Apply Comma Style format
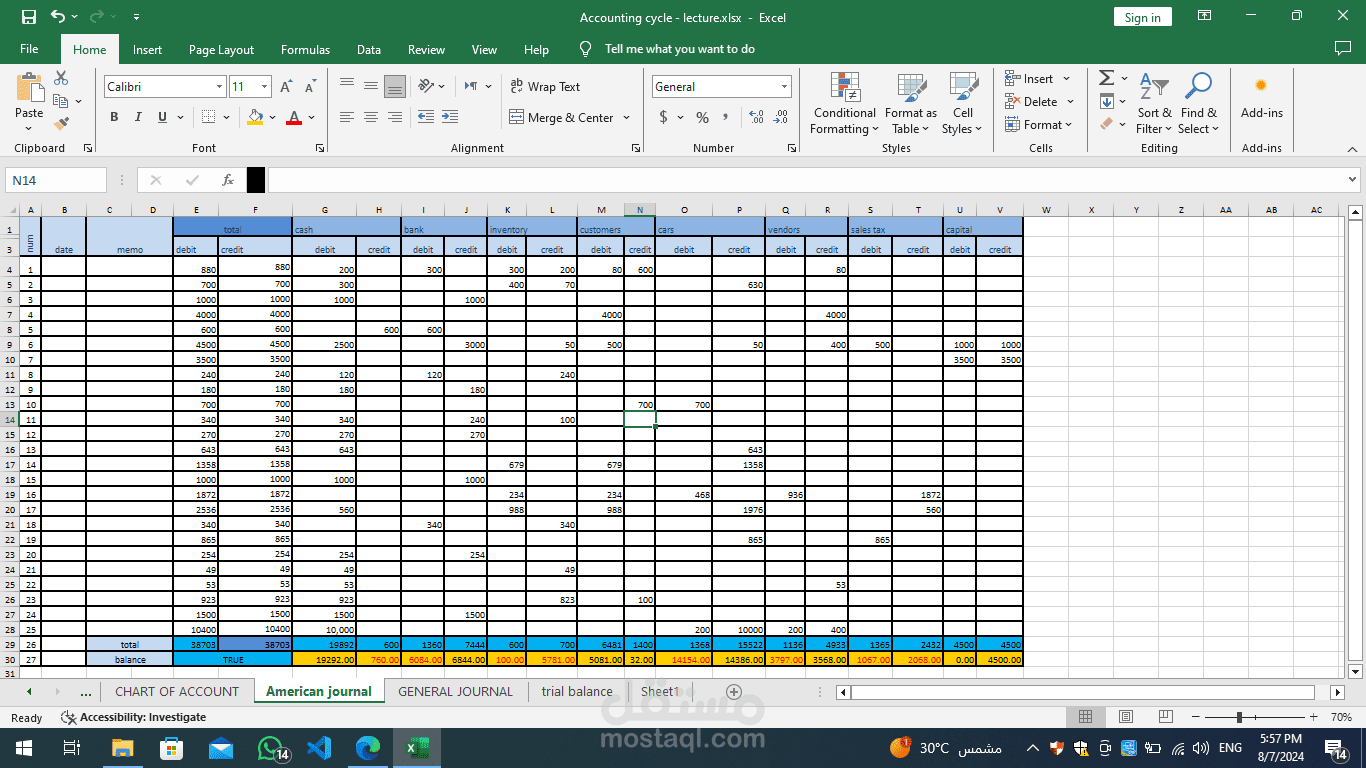The width and height of the screenshot is (1366, 768). [x=726, y=117]
